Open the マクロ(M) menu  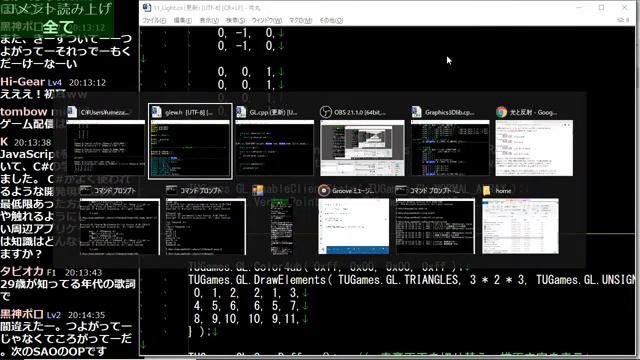tap(300, 20)
